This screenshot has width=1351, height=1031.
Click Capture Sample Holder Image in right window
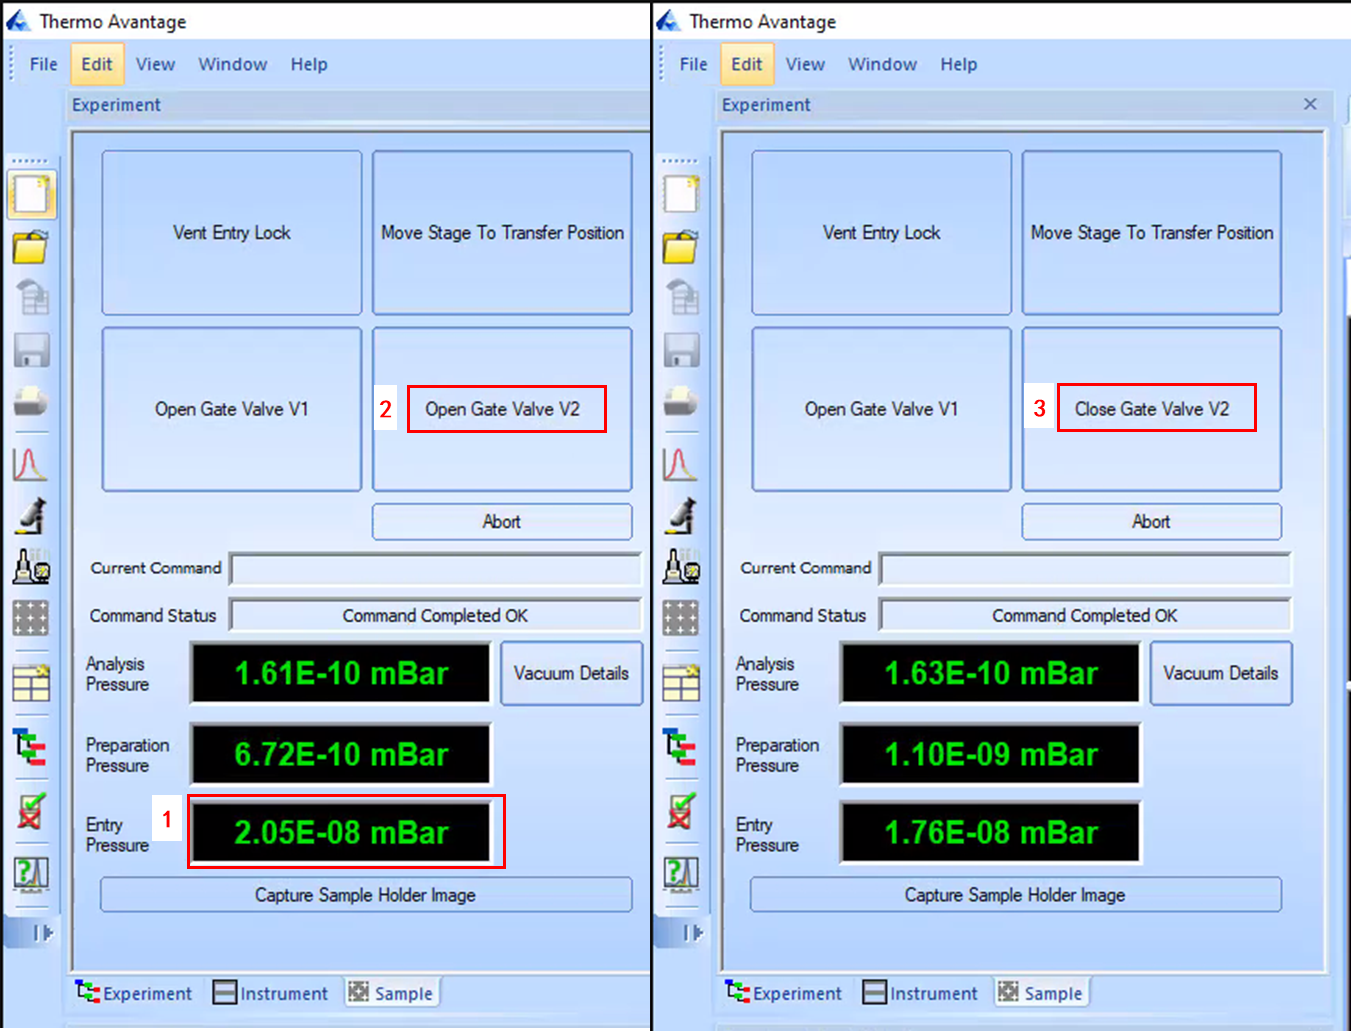(1015, 895)
